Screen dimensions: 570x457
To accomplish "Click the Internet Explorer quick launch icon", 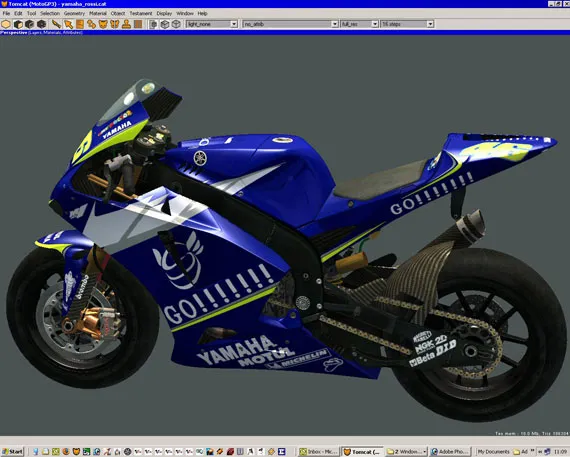I will click(97, 452).
